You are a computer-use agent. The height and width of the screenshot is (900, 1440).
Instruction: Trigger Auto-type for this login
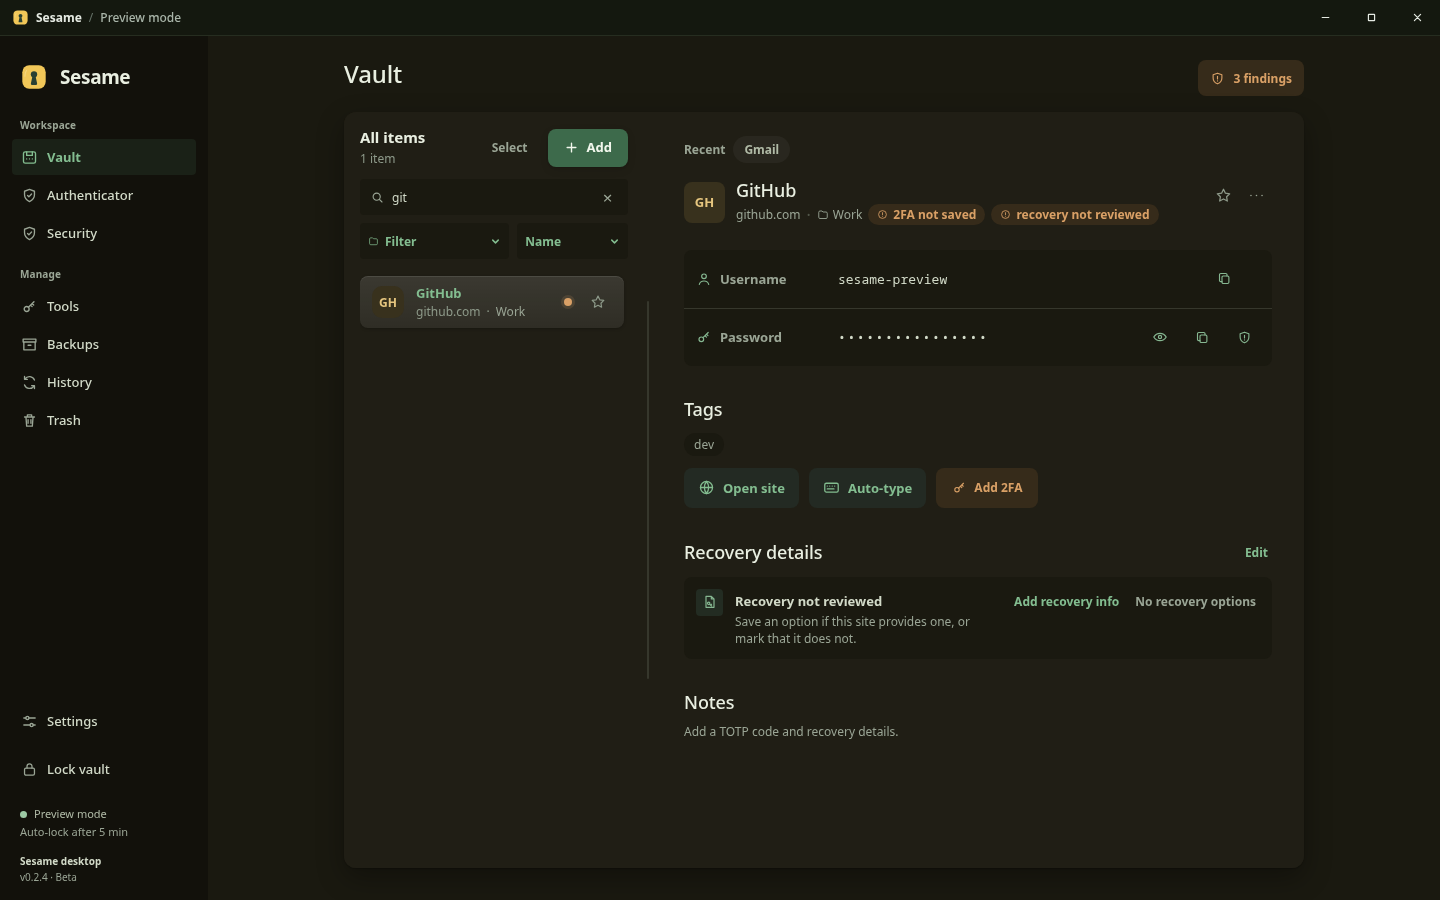[867, 488]
